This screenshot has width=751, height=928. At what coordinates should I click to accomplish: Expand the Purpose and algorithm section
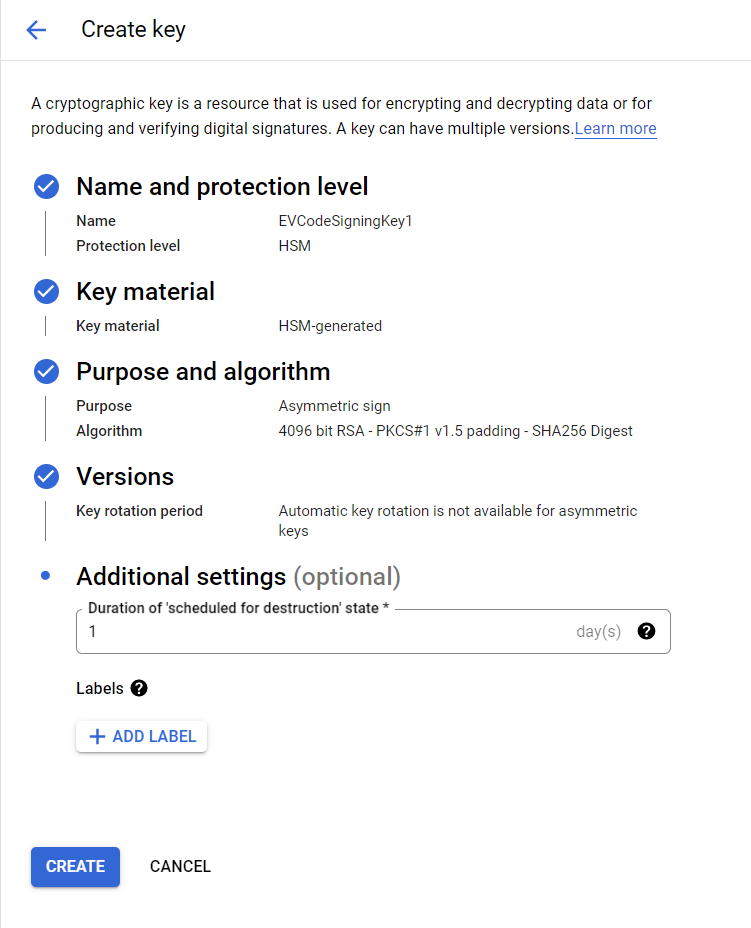pos(203,371)
